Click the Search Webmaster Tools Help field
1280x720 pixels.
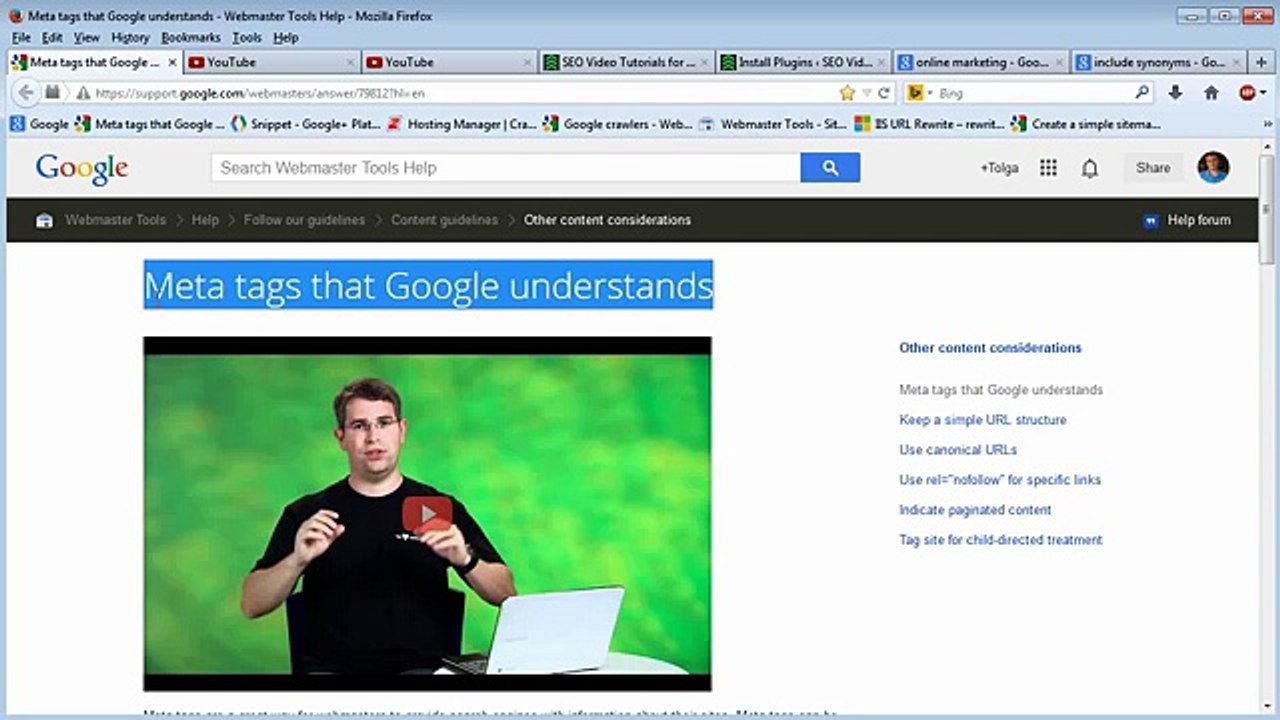506,168
